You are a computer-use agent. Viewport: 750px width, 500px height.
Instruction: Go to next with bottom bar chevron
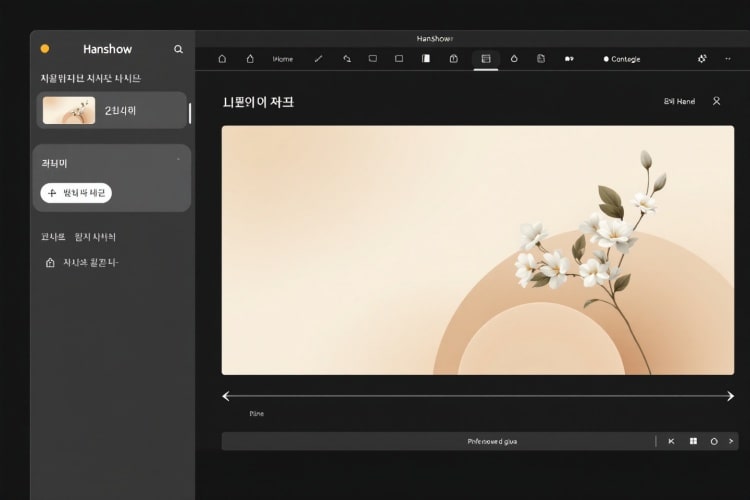click(x=731, y=441)
